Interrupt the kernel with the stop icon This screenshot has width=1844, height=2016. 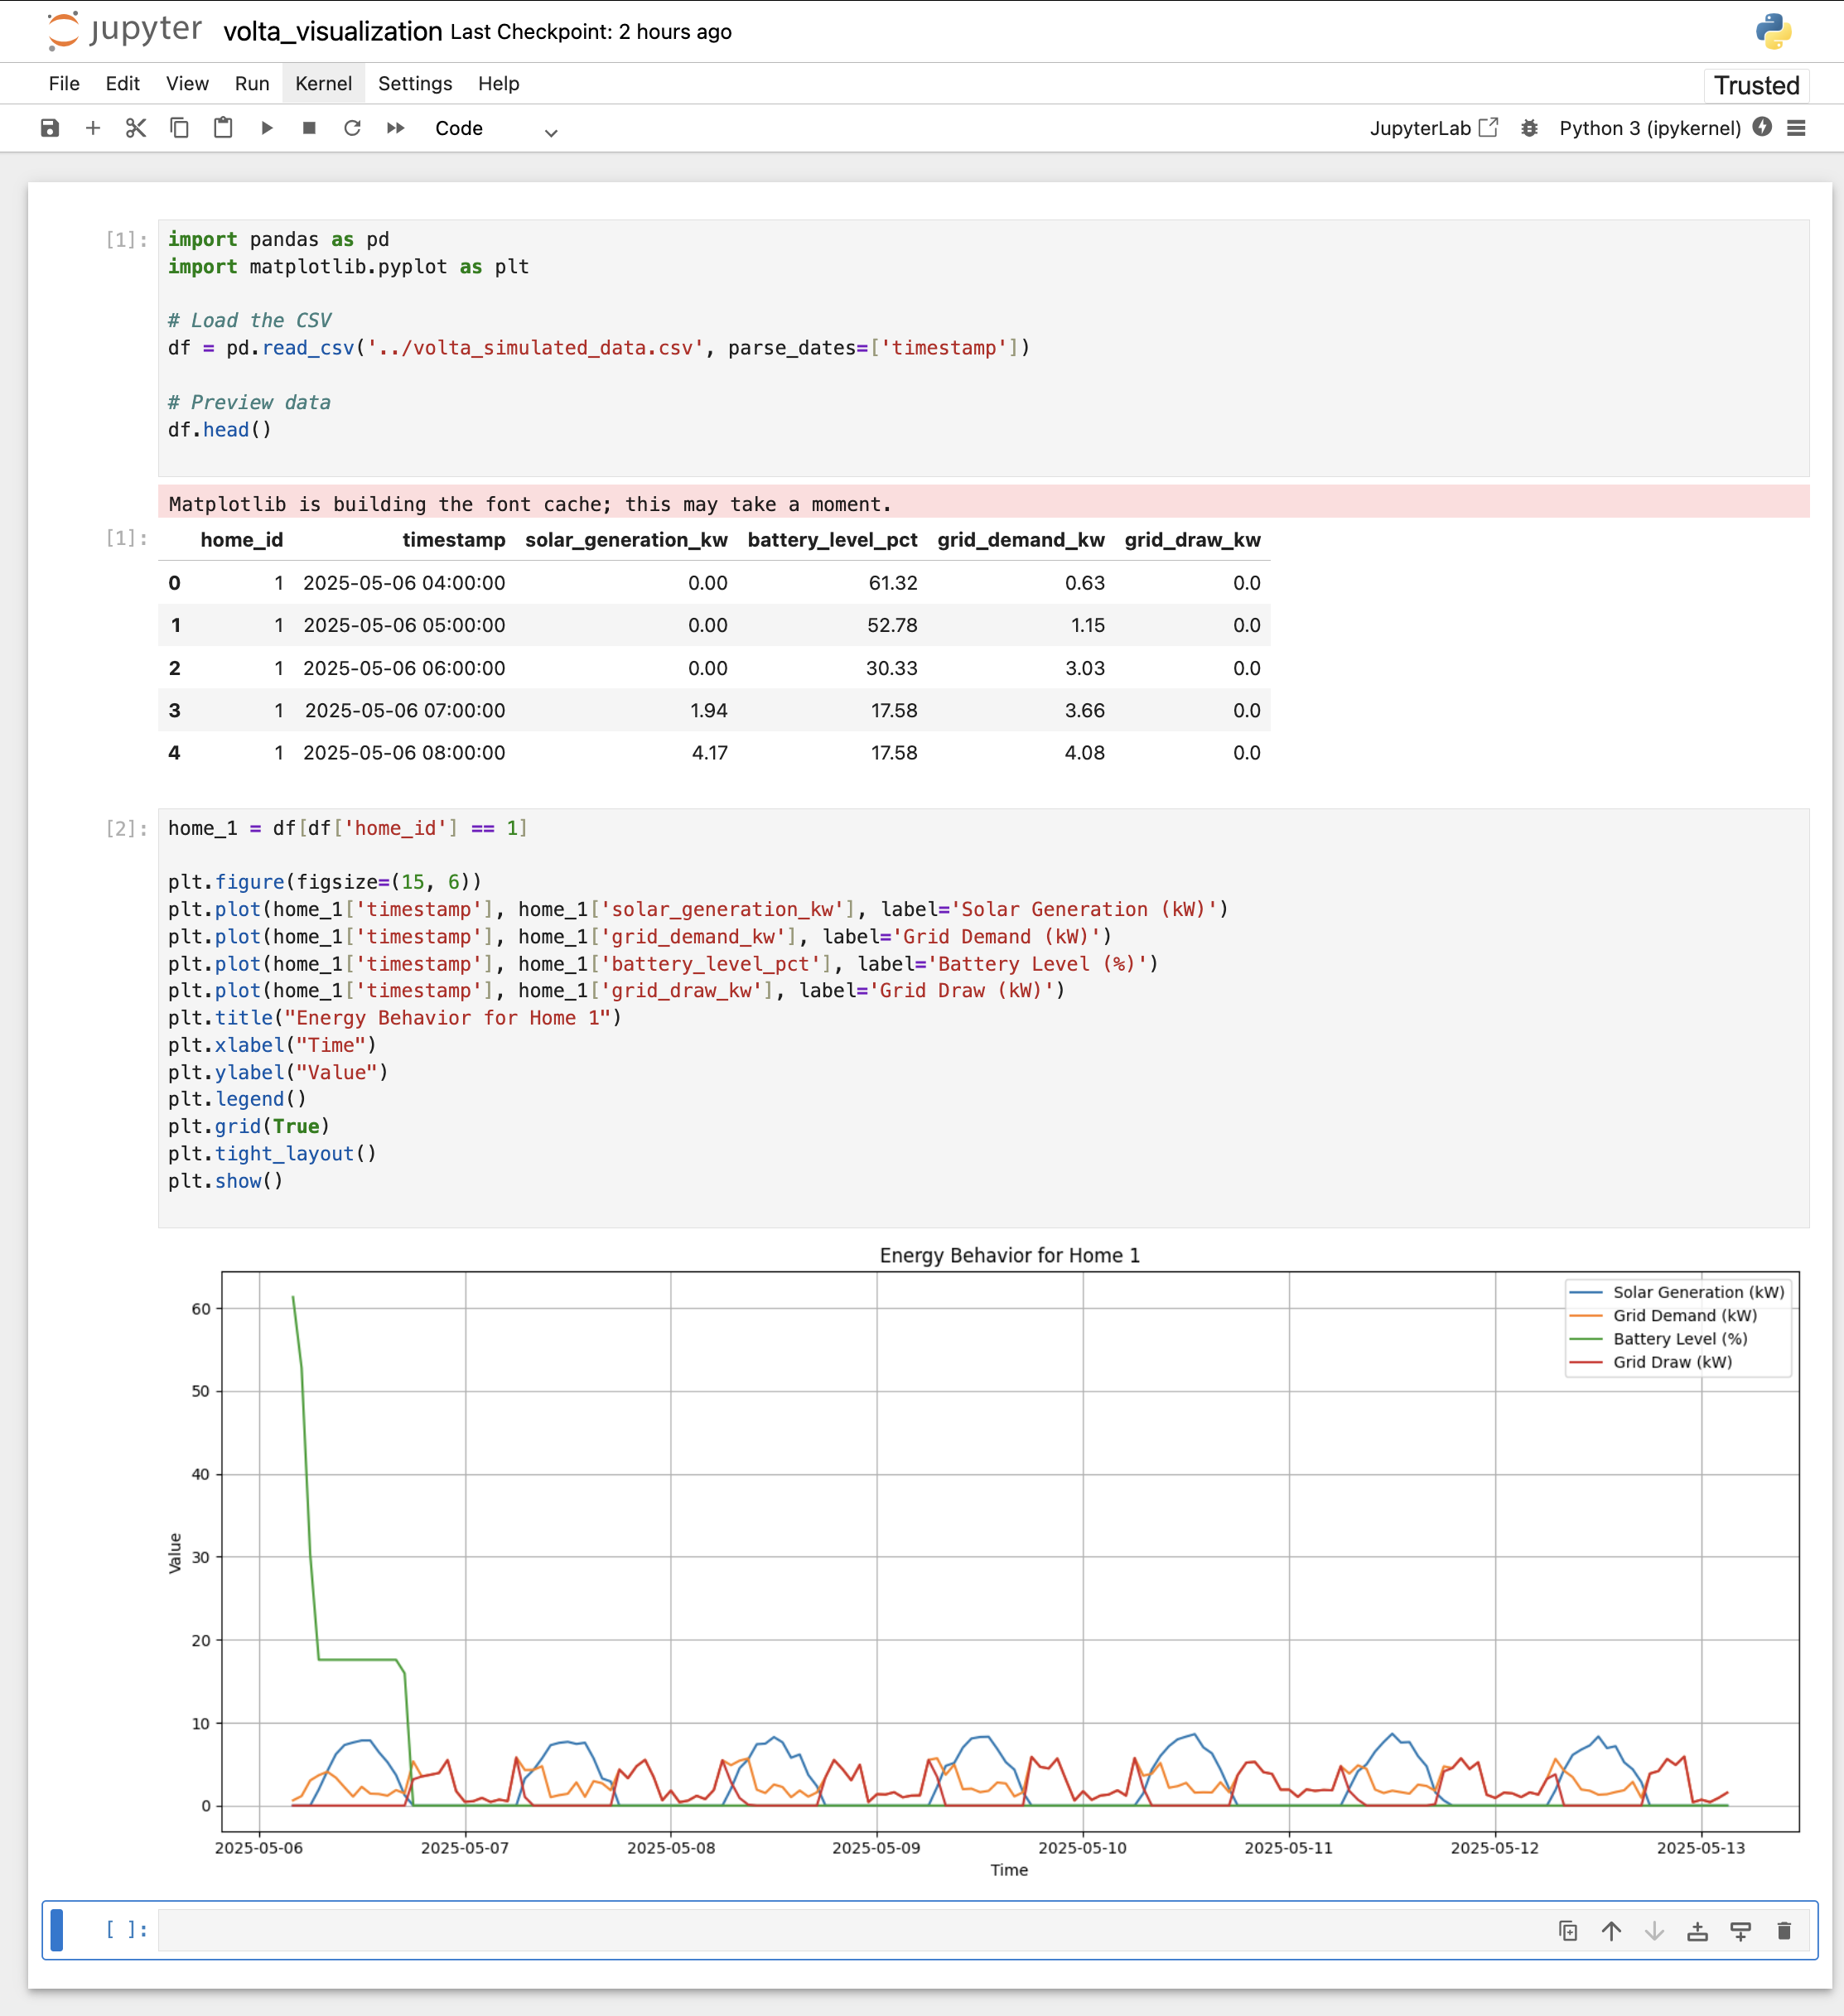[x=309, y=128]
